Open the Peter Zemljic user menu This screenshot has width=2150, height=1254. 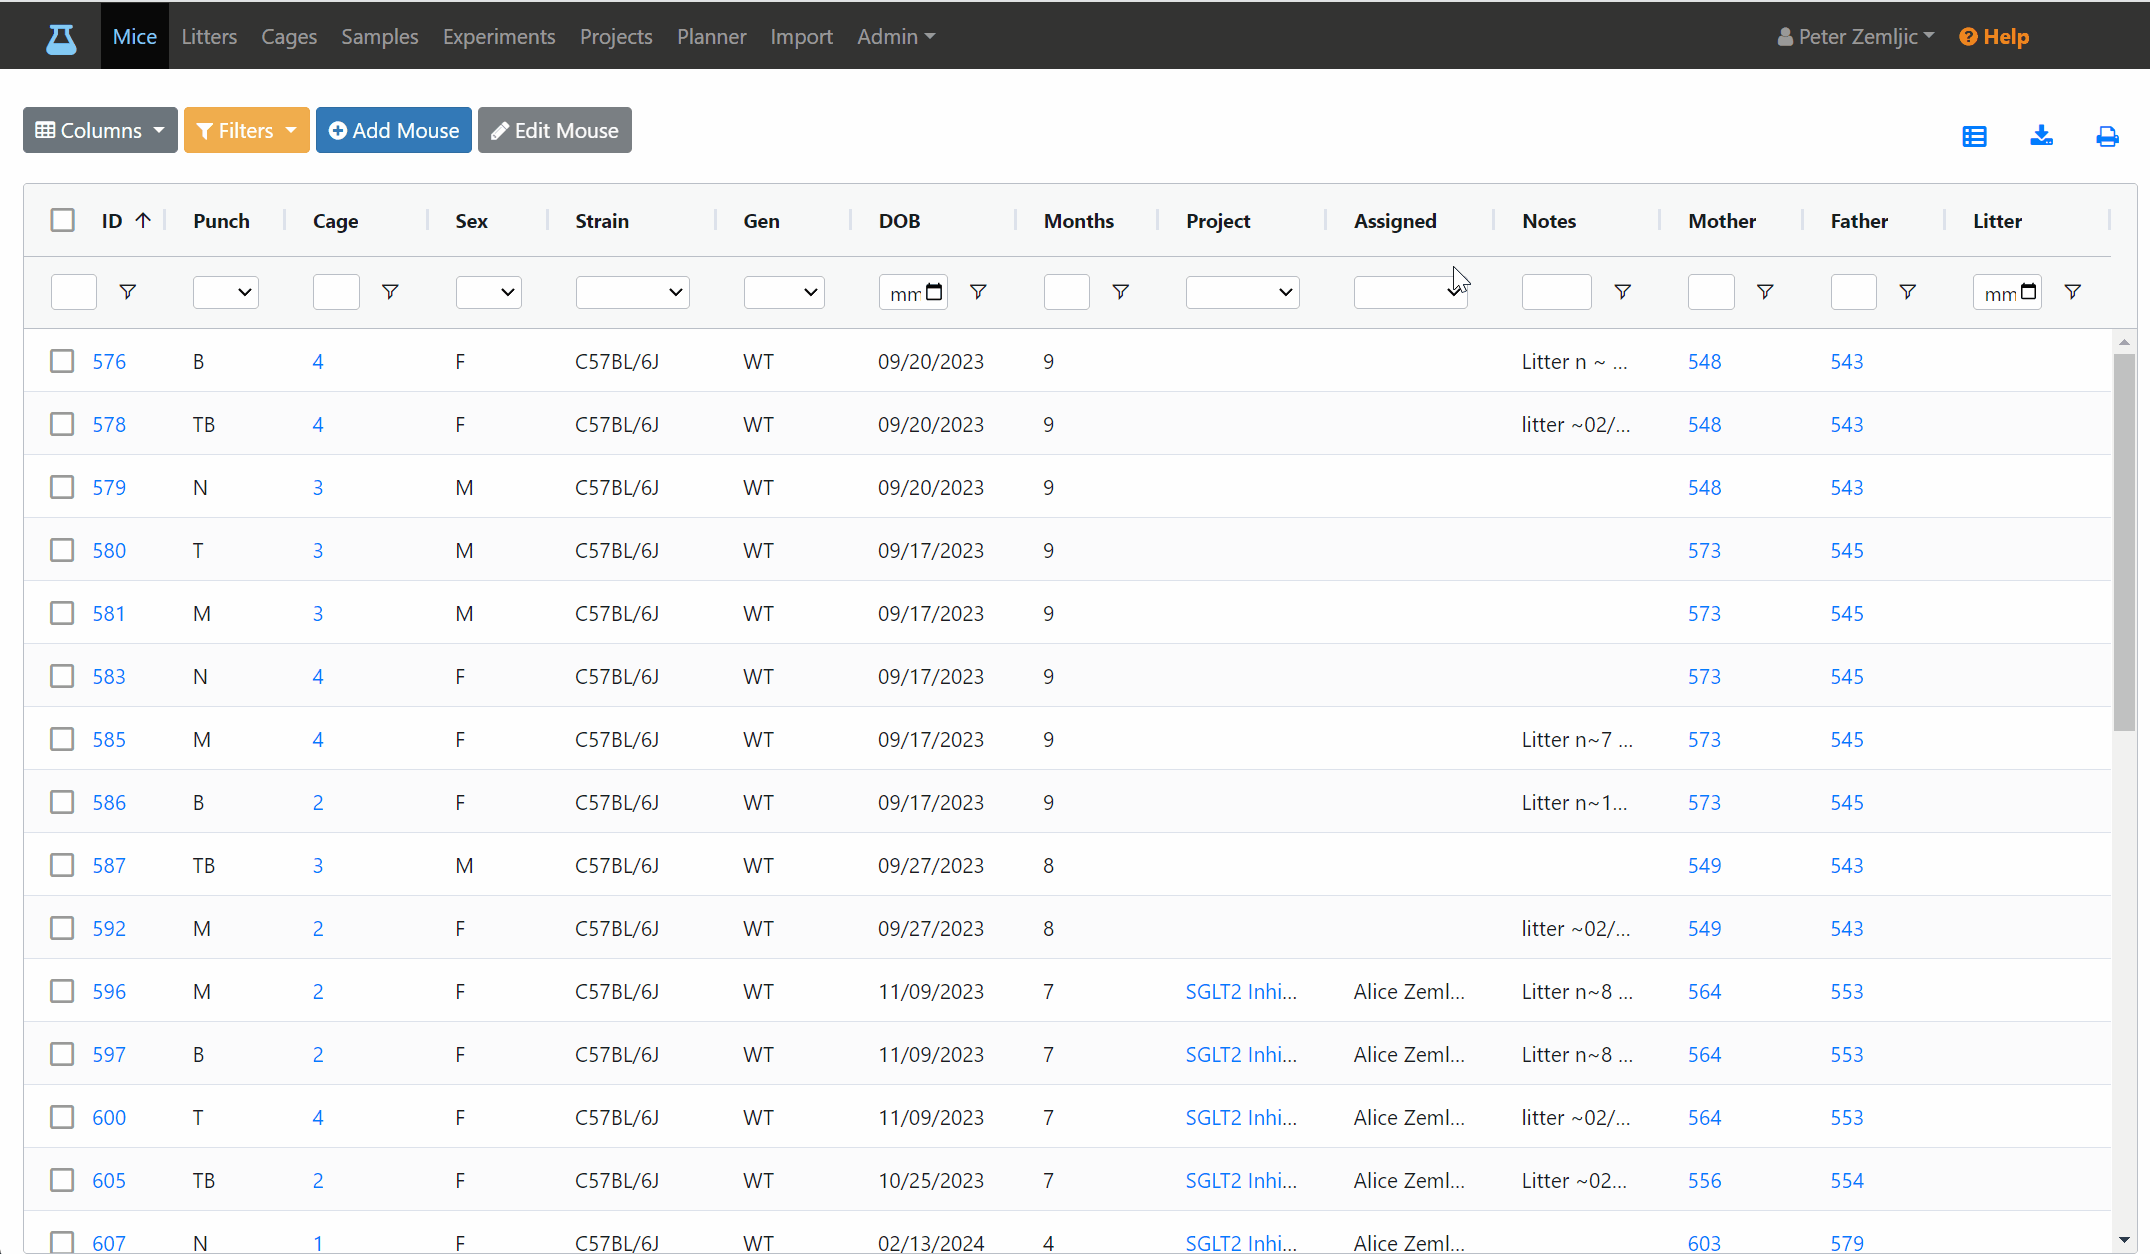click(1855, 36)
